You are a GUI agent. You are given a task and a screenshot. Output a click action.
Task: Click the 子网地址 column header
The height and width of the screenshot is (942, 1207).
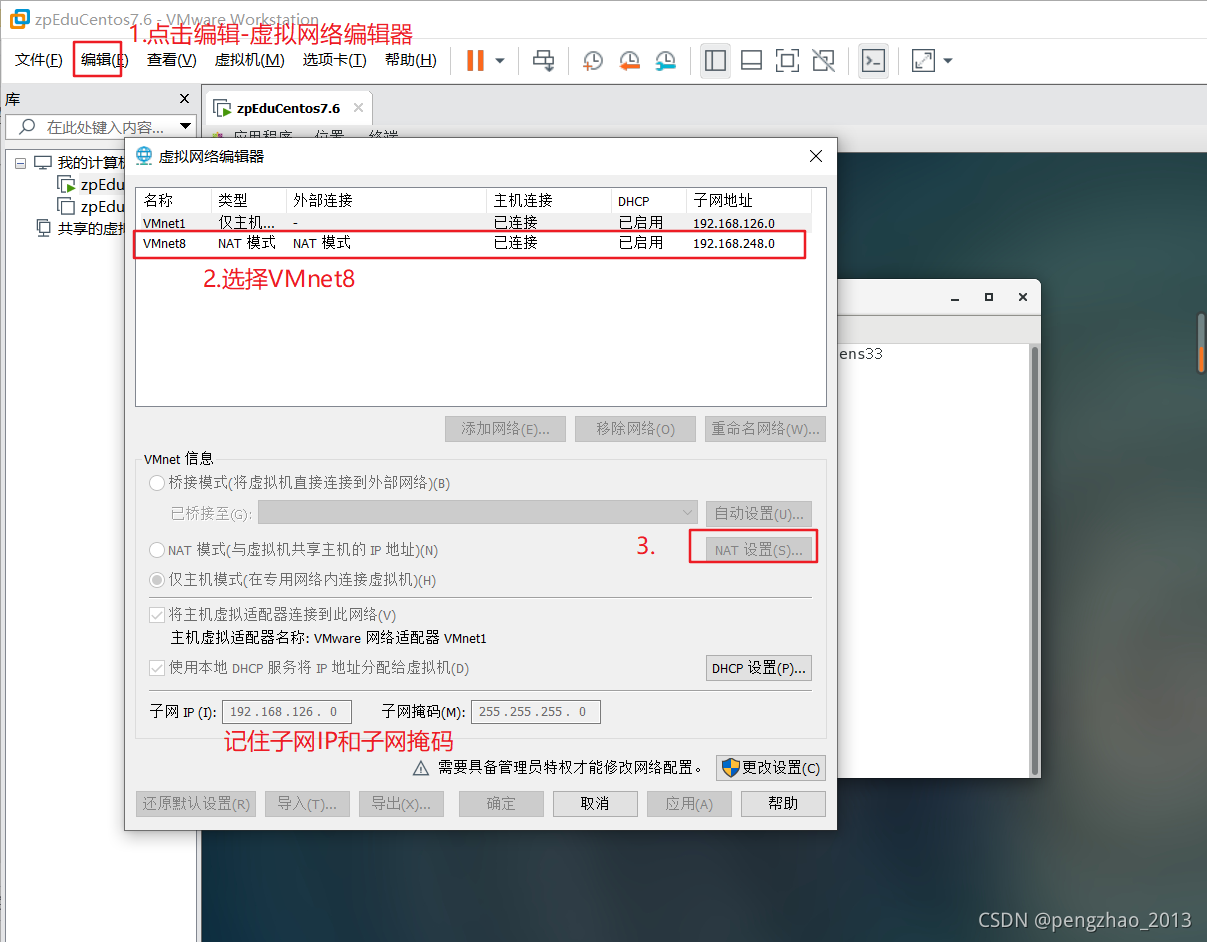click(x=748, y=201)
